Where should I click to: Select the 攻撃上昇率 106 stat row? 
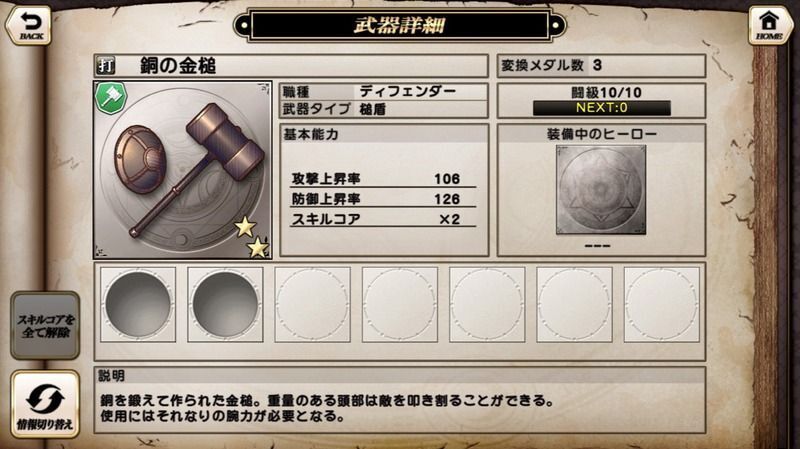tap(383, 179)
